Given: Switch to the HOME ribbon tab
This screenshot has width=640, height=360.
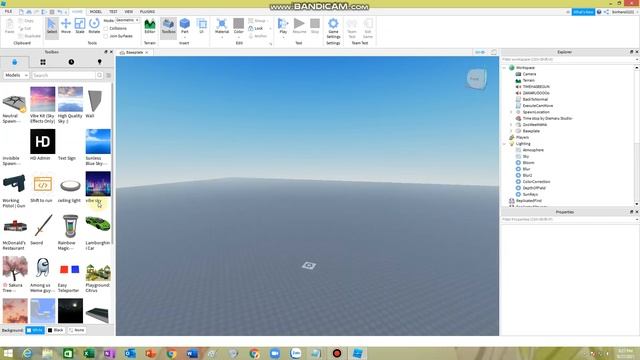Looking at the screenshot, I should click(77, 12).
